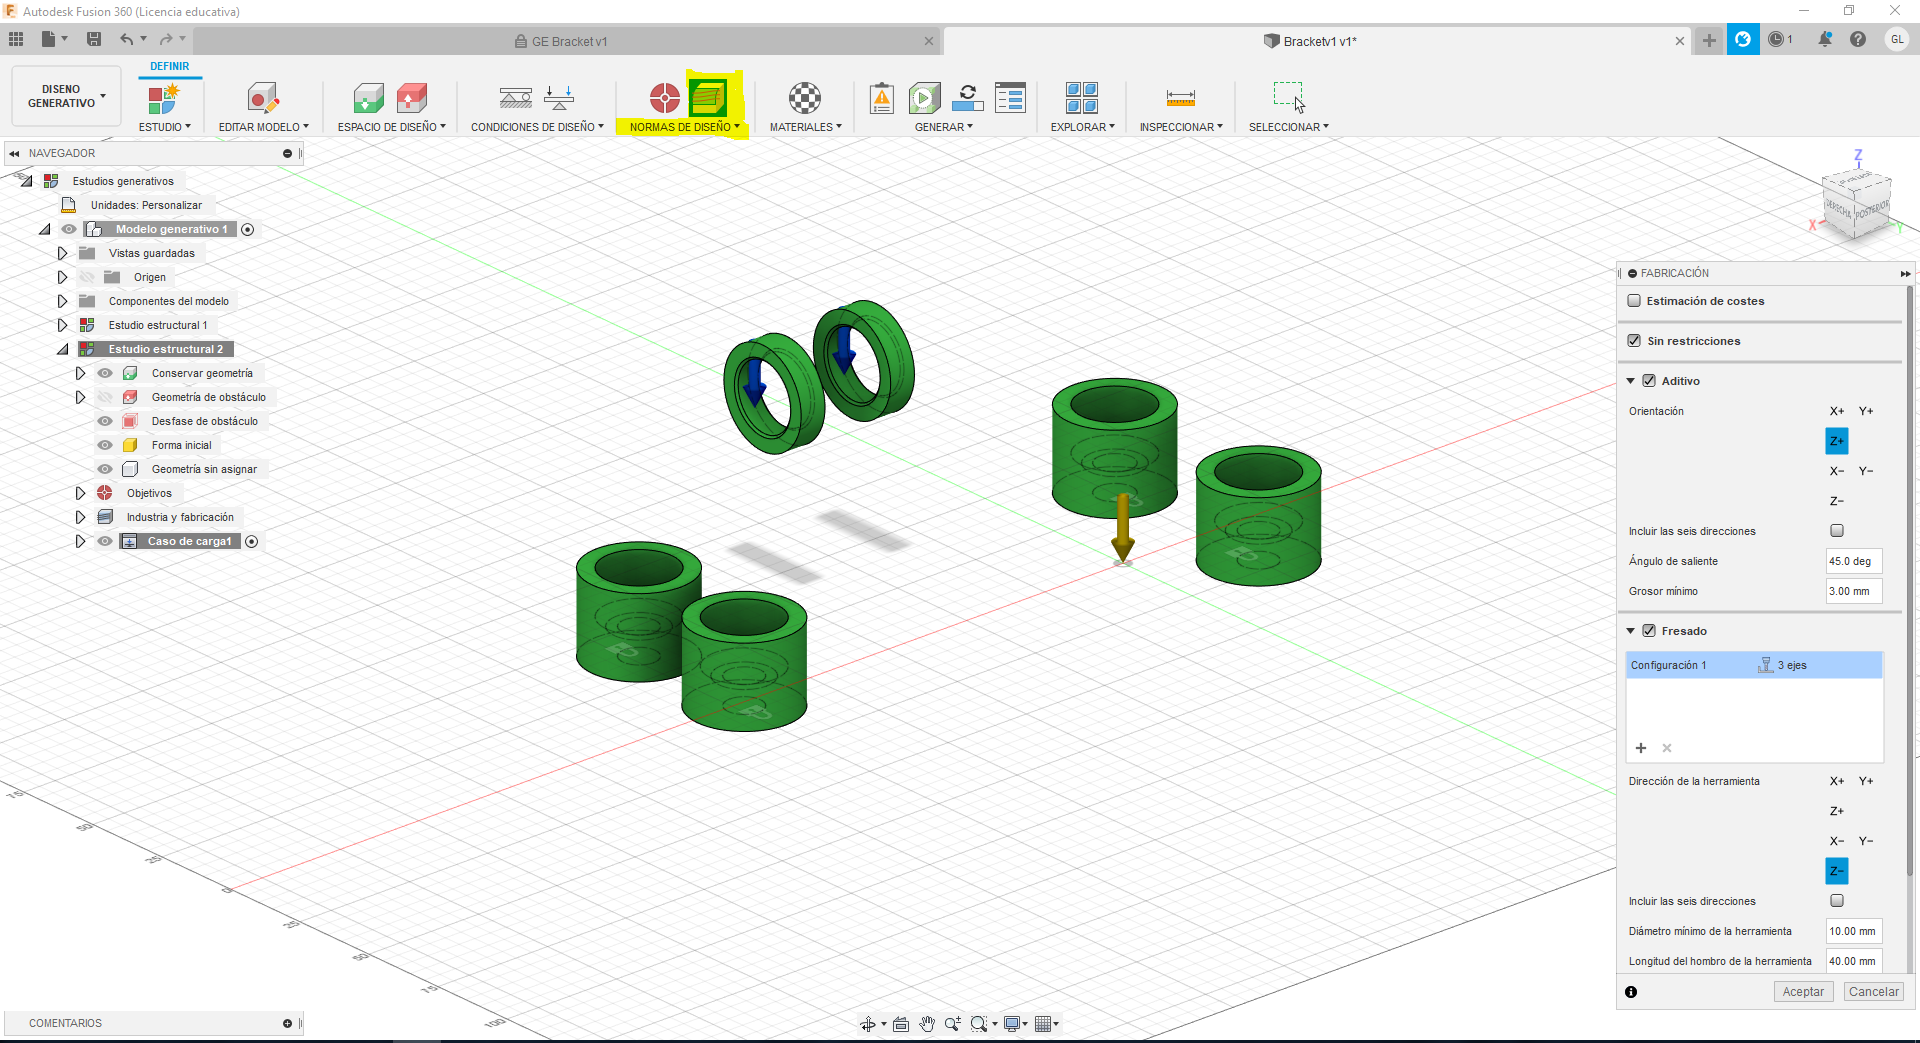1920x1043 pixels.
Task: Select the Configuración 1 row
Action: coord(1754,665)
